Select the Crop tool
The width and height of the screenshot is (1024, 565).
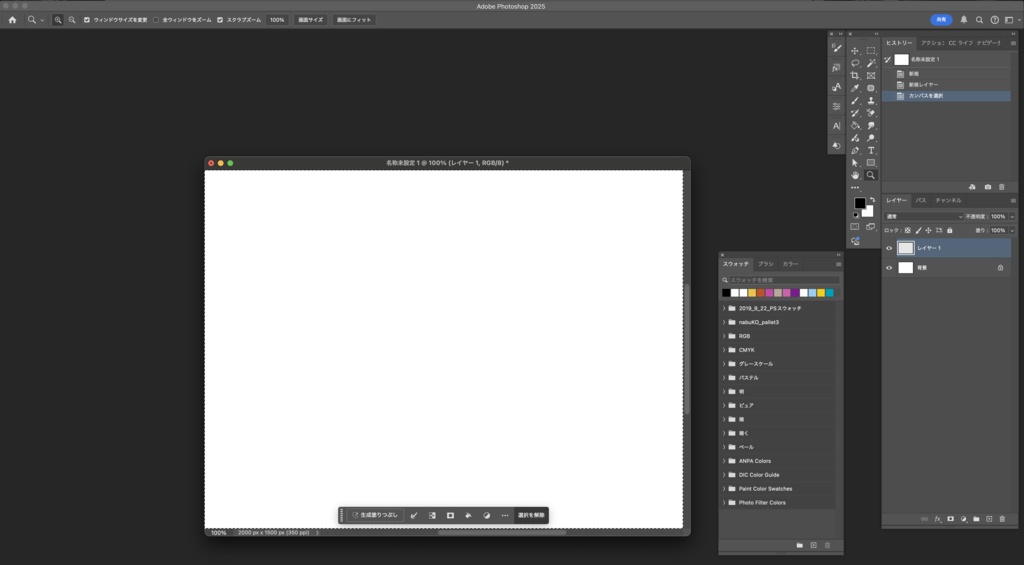pyautogui.click(x=855, y=76)
